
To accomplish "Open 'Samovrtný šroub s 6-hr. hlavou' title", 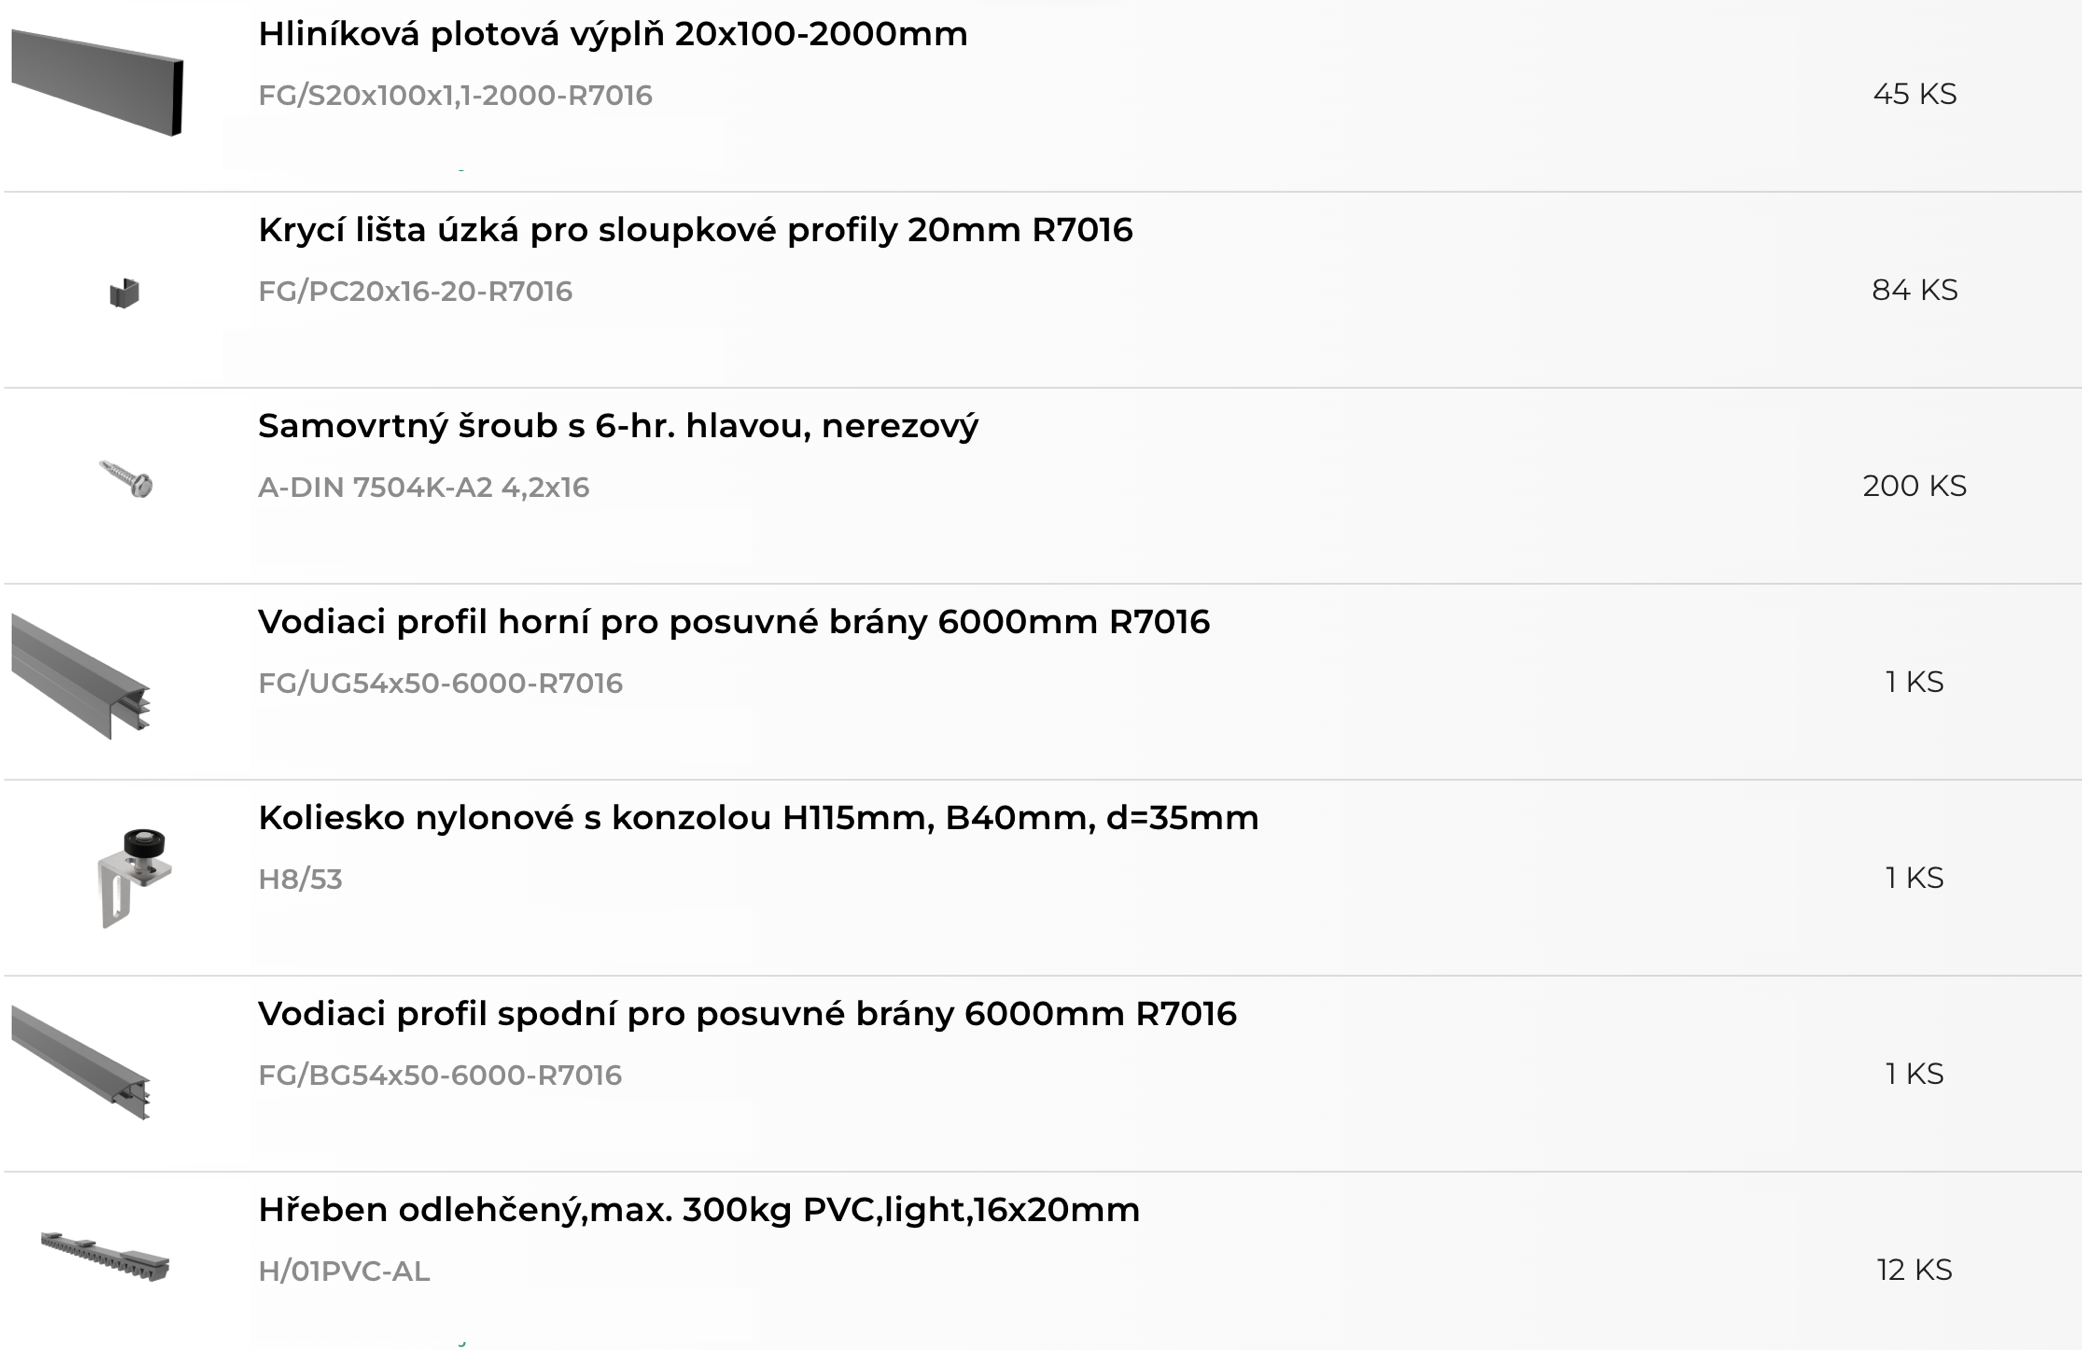I will 618,426.
